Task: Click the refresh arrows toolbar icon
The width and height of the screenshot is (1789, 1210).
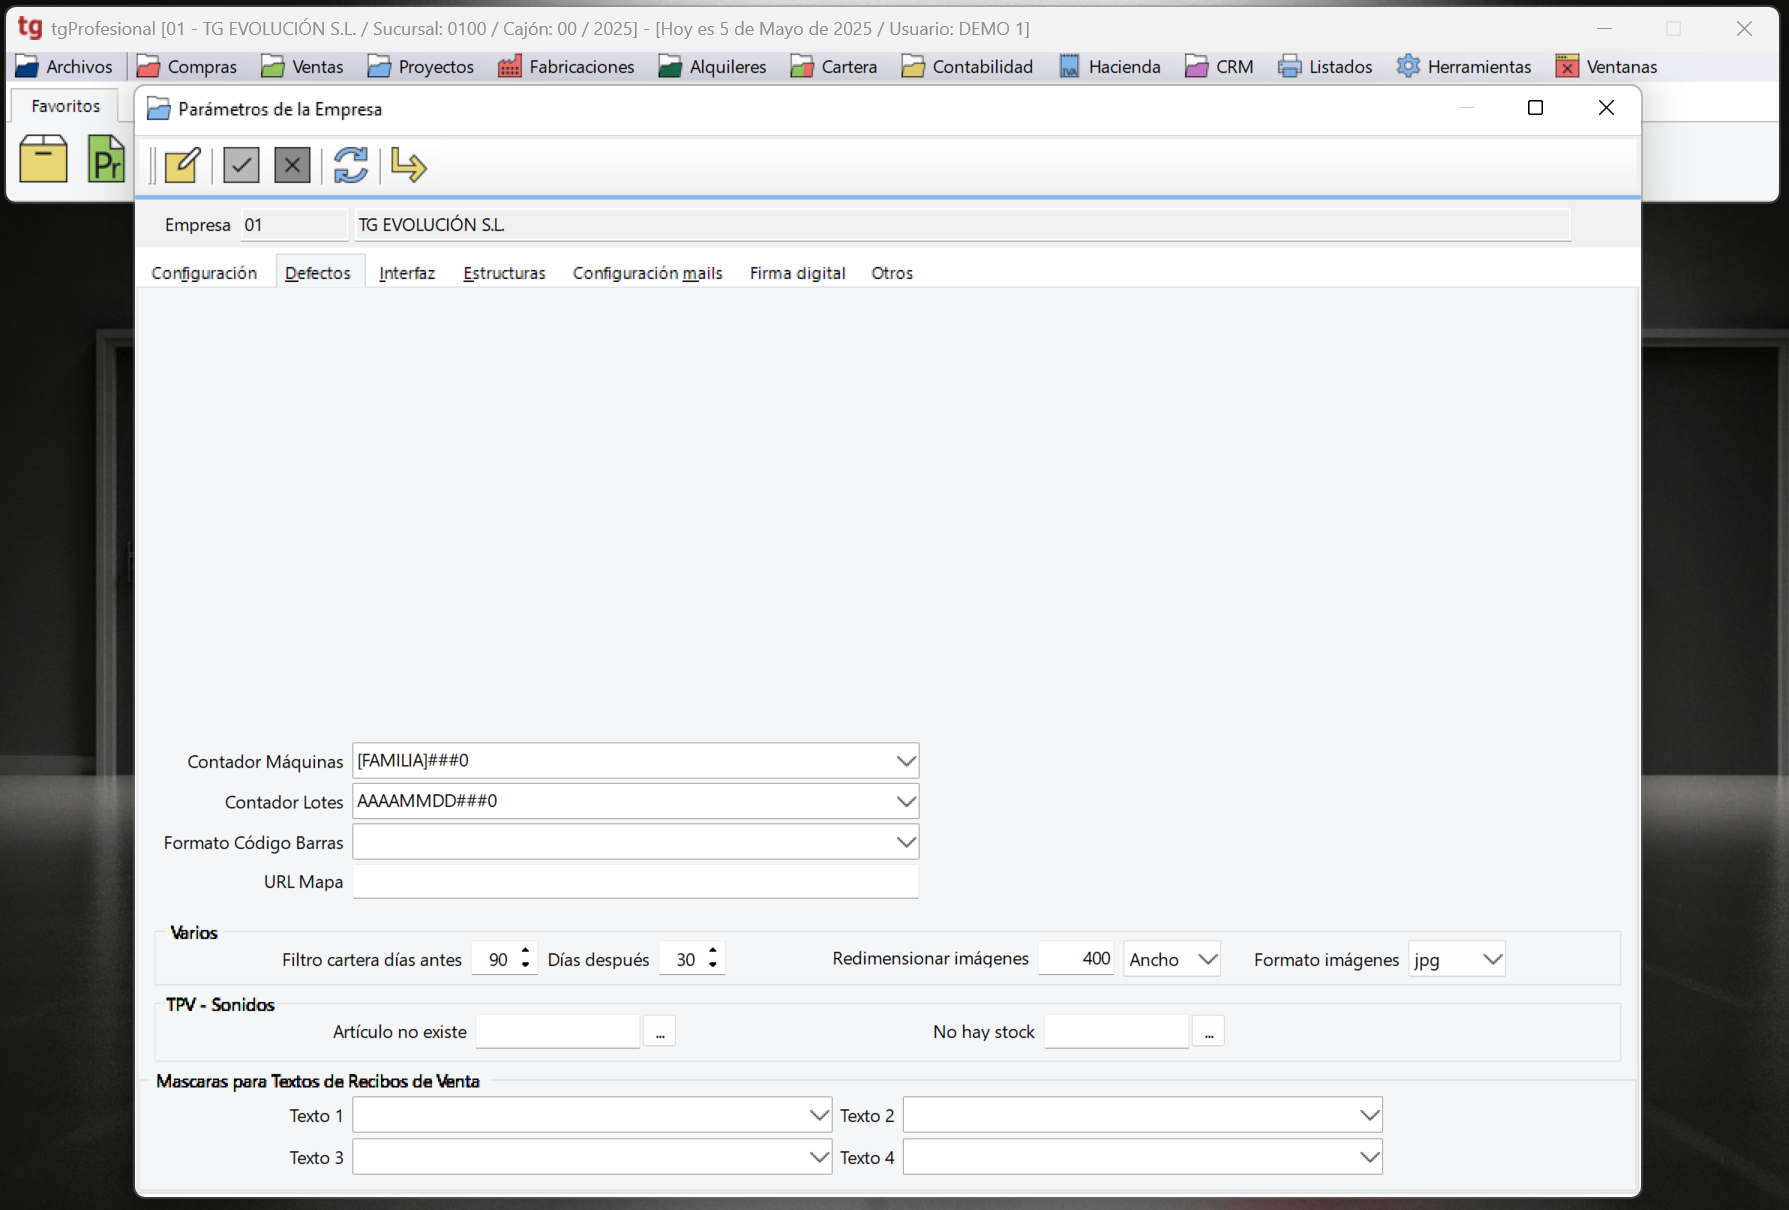Action: click(351, 165)
